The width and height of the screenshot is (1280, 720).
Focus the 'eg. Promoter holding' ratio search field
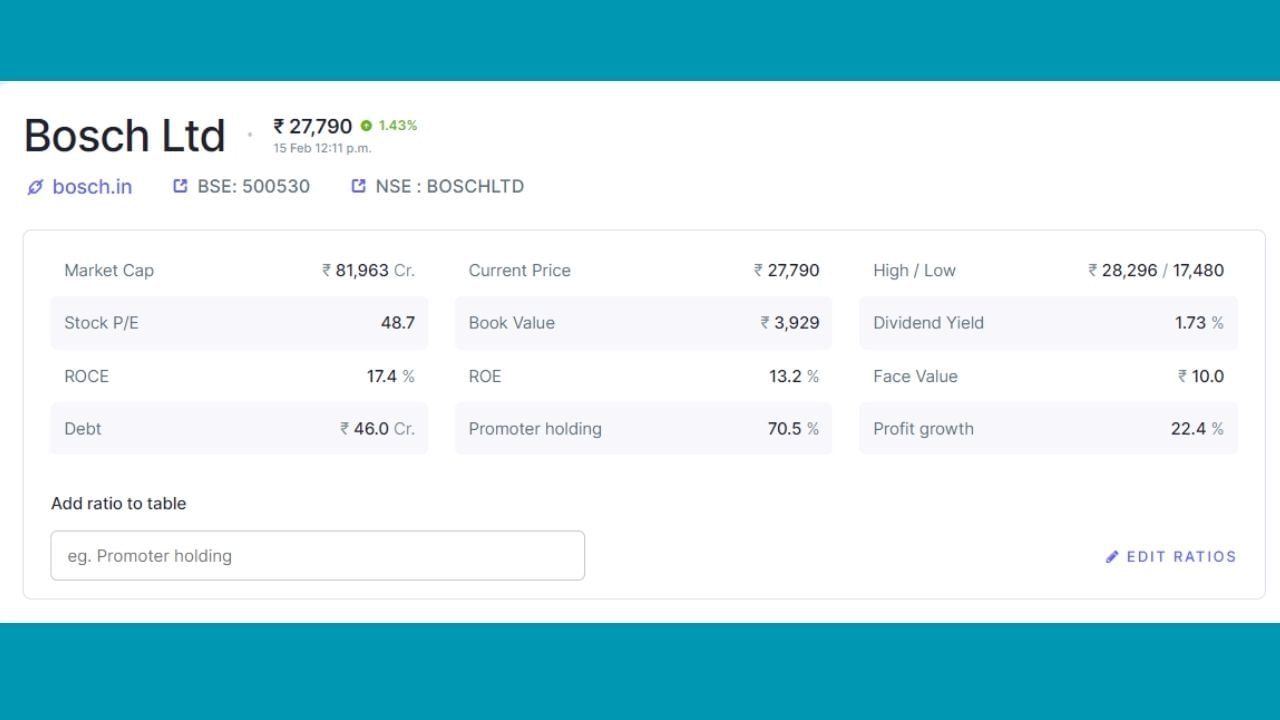tap(318, 556)
